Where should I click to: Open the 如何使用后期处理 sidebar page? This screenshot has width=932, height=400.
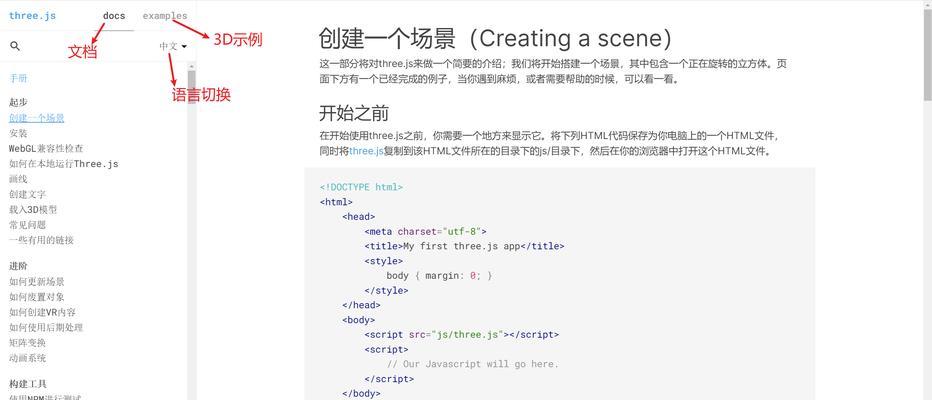pos(46,327)
